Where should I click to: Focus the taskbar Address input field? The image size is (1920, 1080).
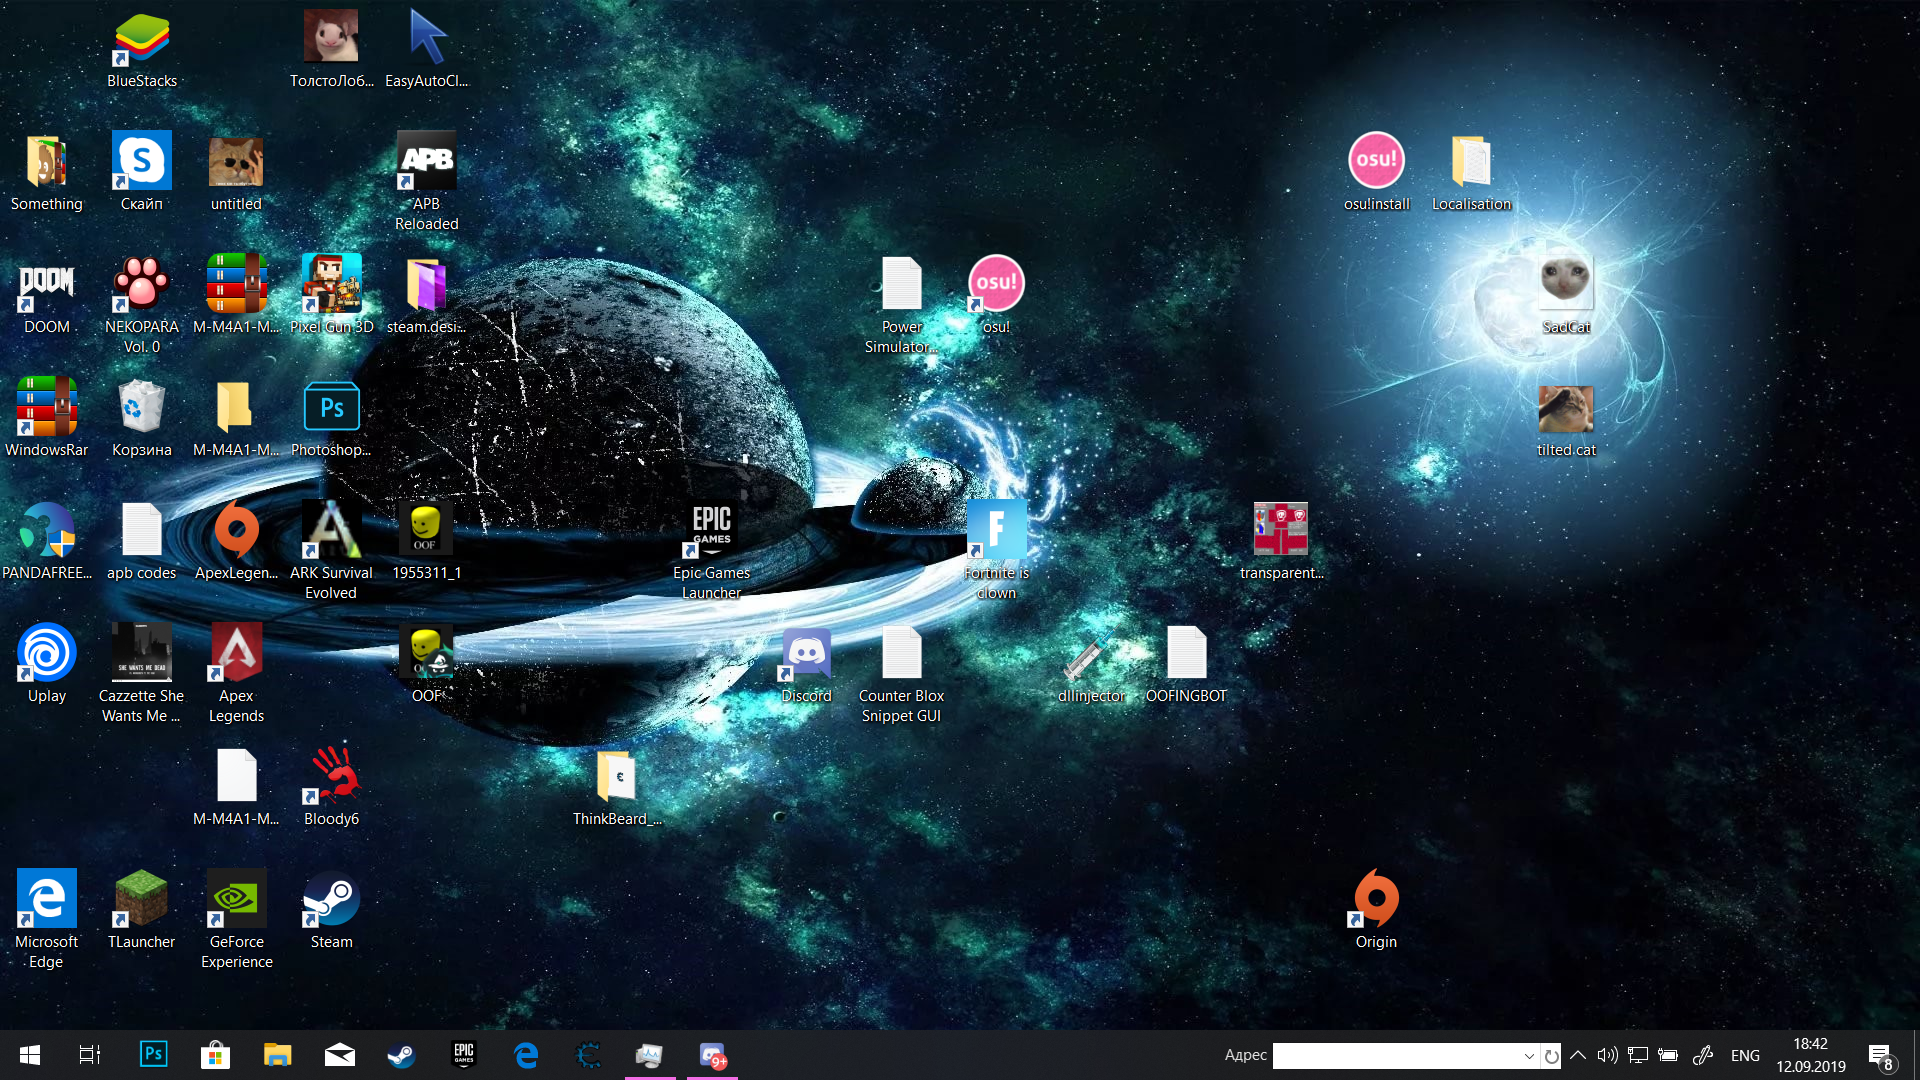tap(1398, 1056)
